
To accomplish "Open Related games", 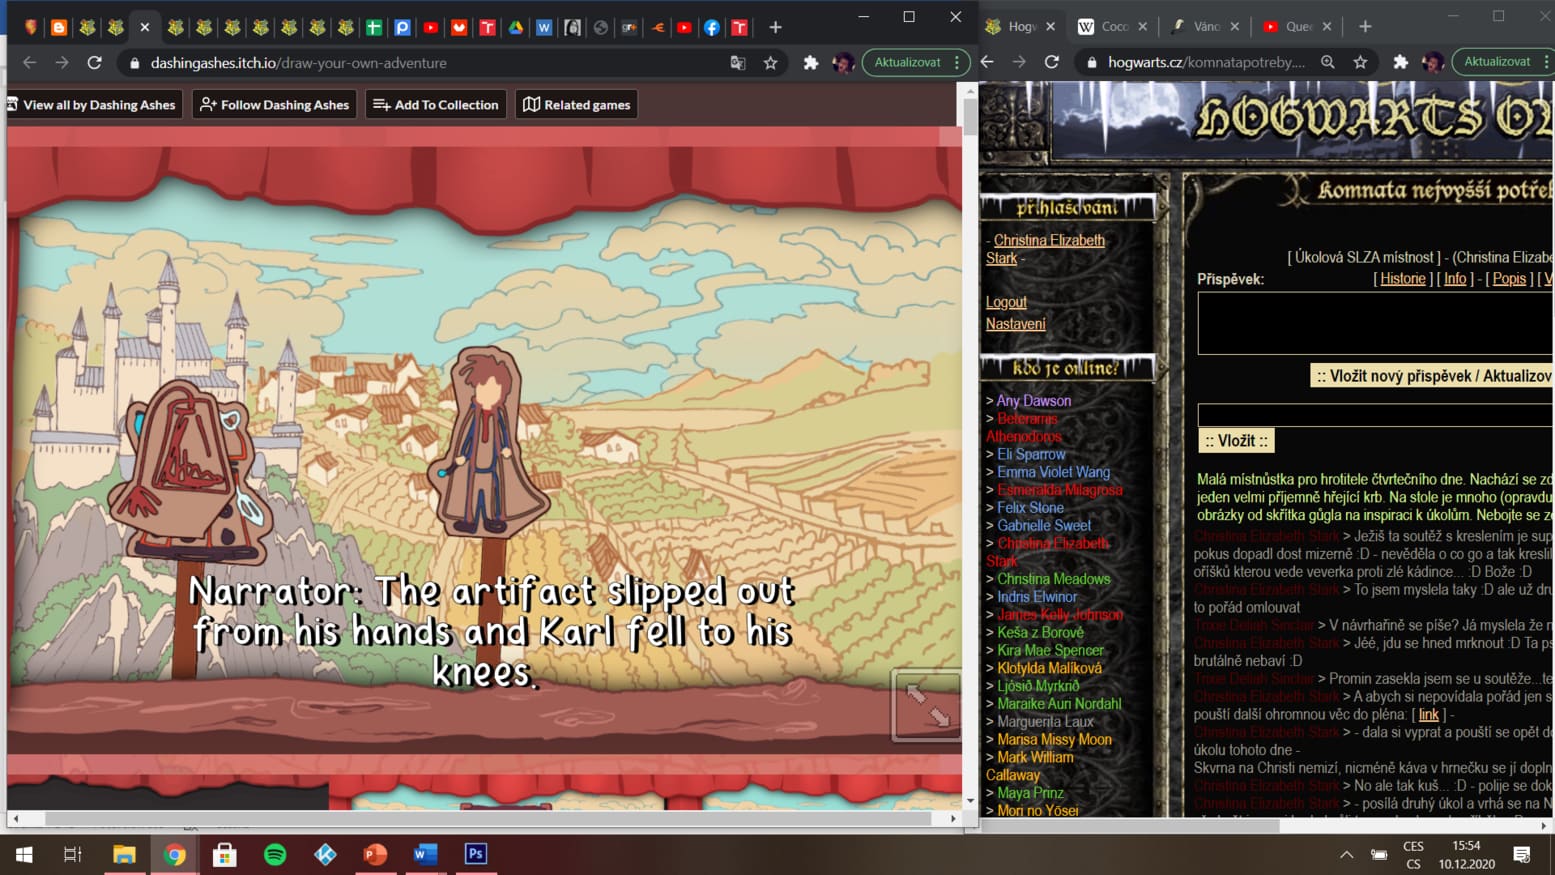I will coord(577,104).
